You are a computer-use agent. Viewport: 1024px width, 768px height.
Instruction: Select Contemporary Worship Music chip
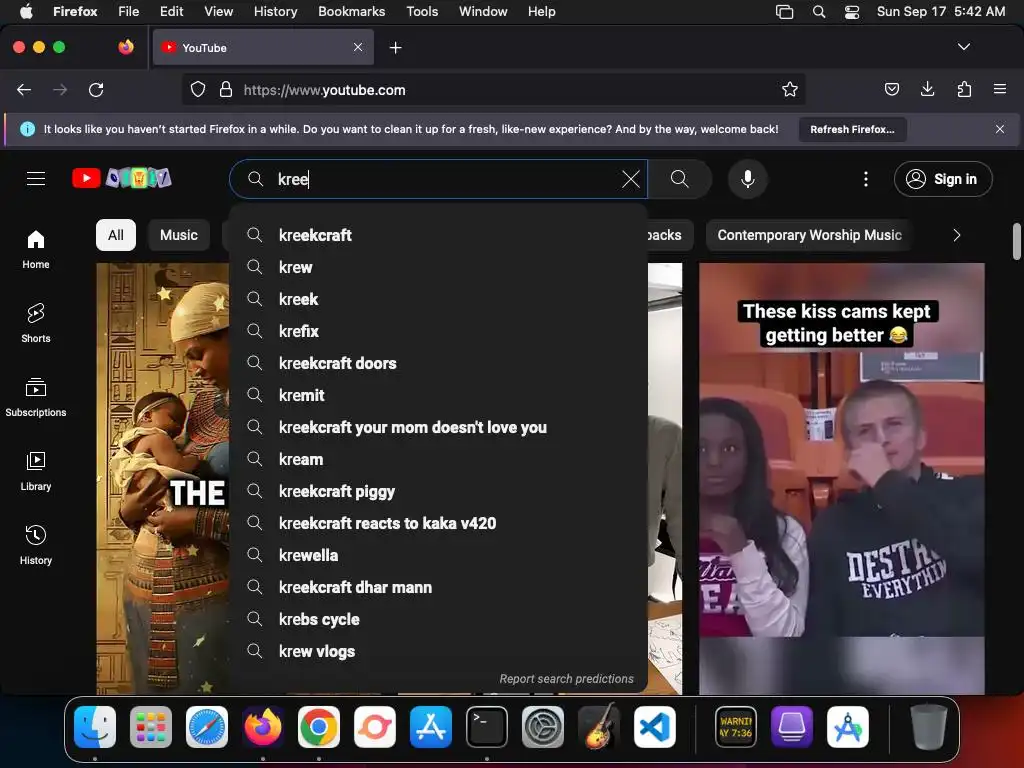pos(809,235)
